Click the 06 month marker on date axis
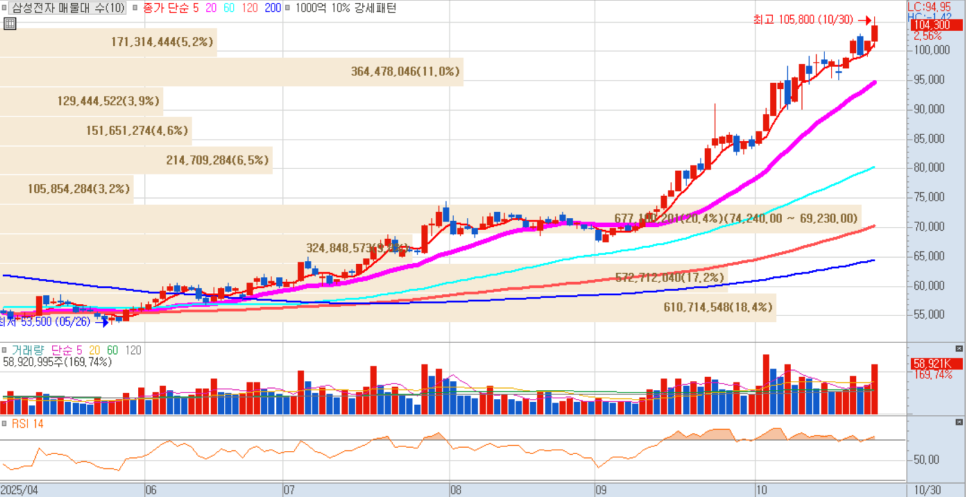The image size is (966, 497). pos(150,490)
